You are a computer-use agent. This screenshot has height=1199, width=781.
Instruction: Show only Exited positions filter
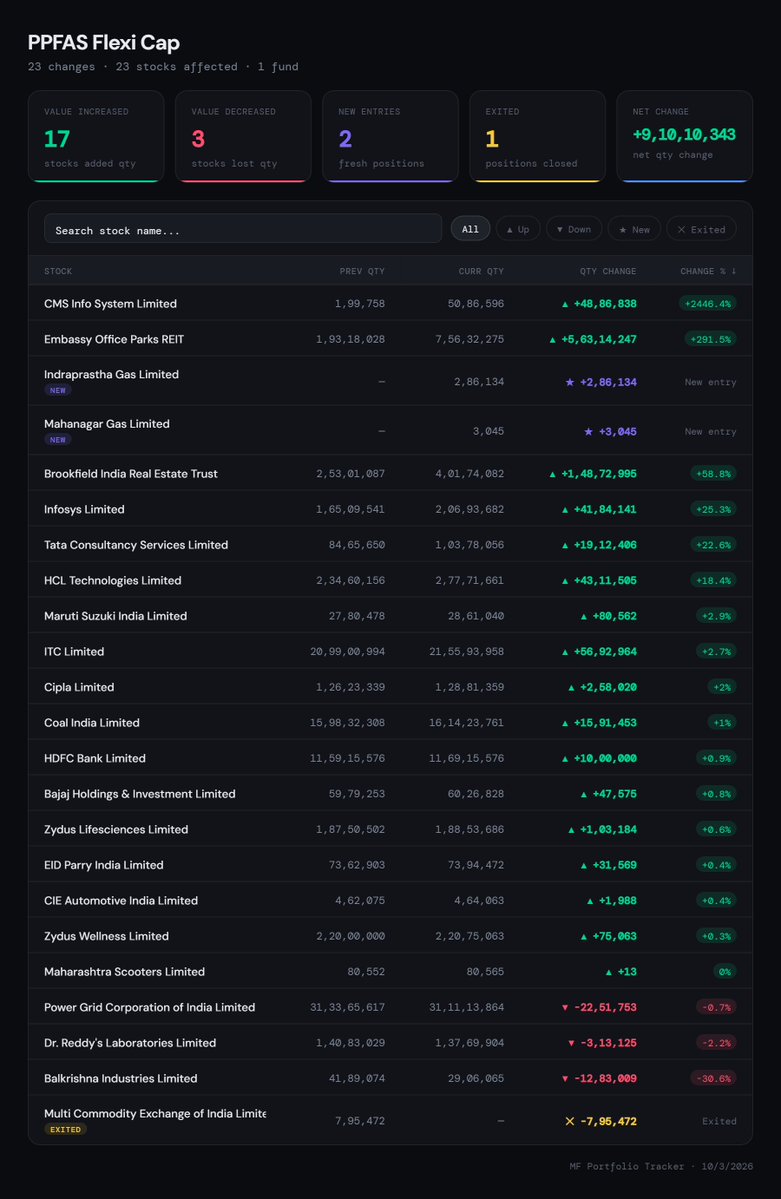[x=701, y=229]
